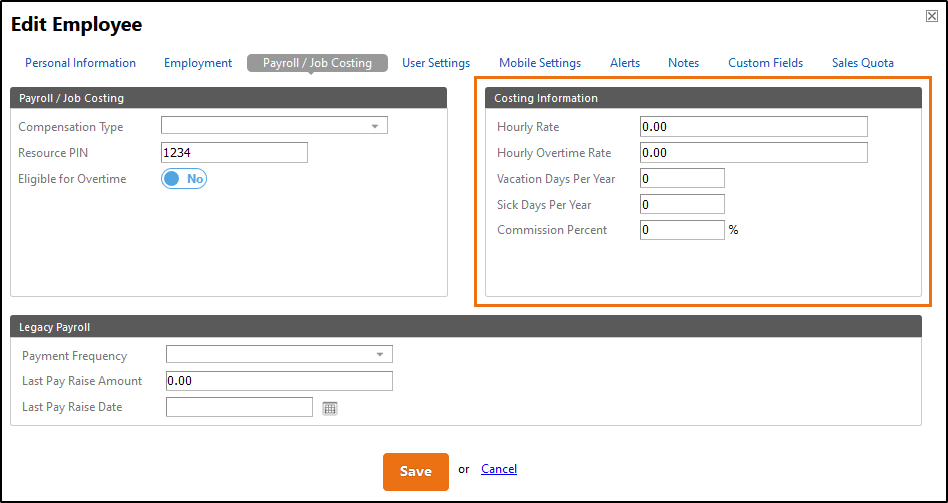Click the Edit Employee dialog title
Screen dimensions: 948x503
[x=77, y=25]
